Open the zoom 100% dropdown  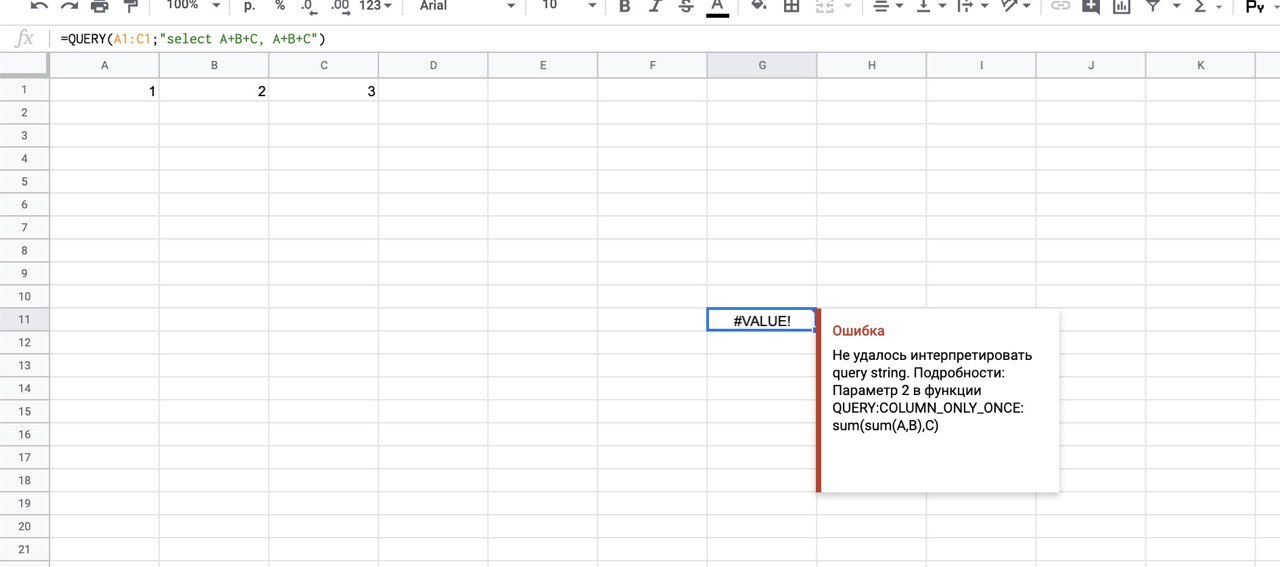pos(193,6)
